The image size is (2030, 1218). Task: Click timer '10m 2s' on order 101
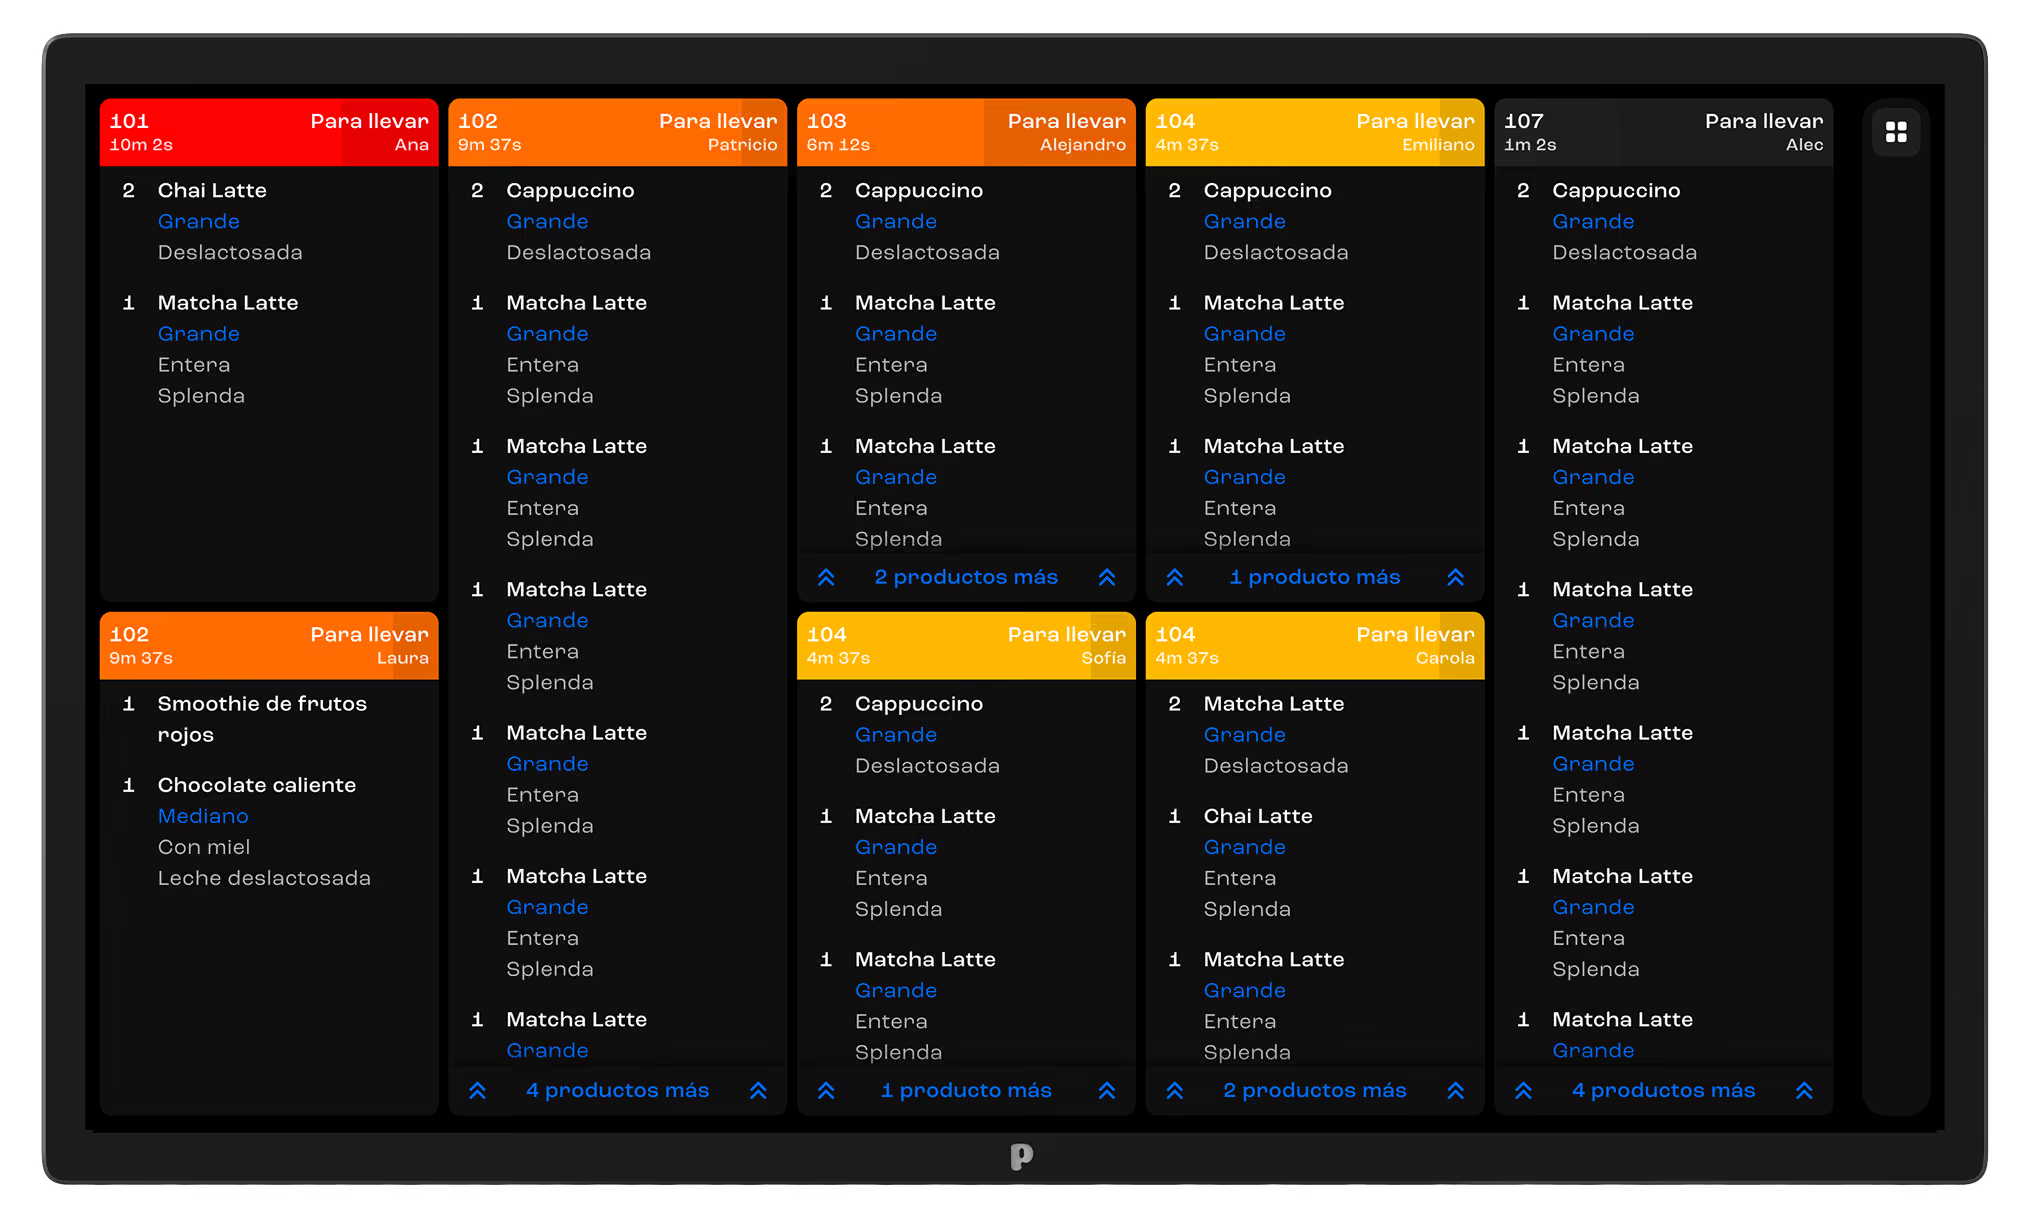(141, 145)
